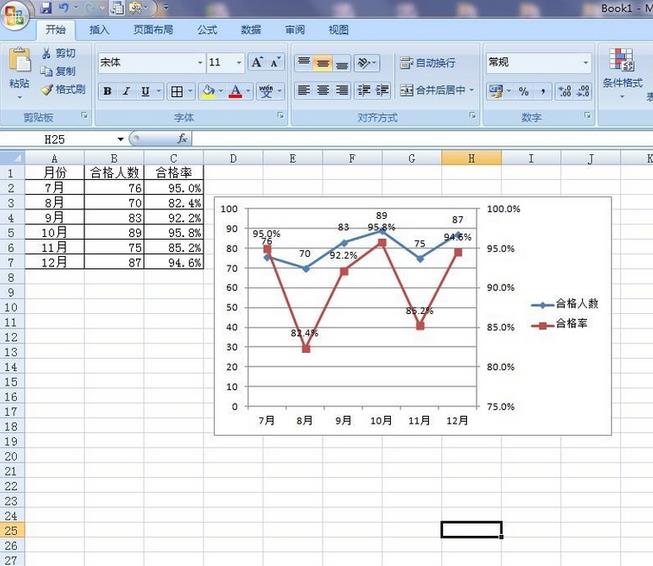Click the Paste clipboard icon
This screenshot has width=653, height=566.
tap(20, 60)
